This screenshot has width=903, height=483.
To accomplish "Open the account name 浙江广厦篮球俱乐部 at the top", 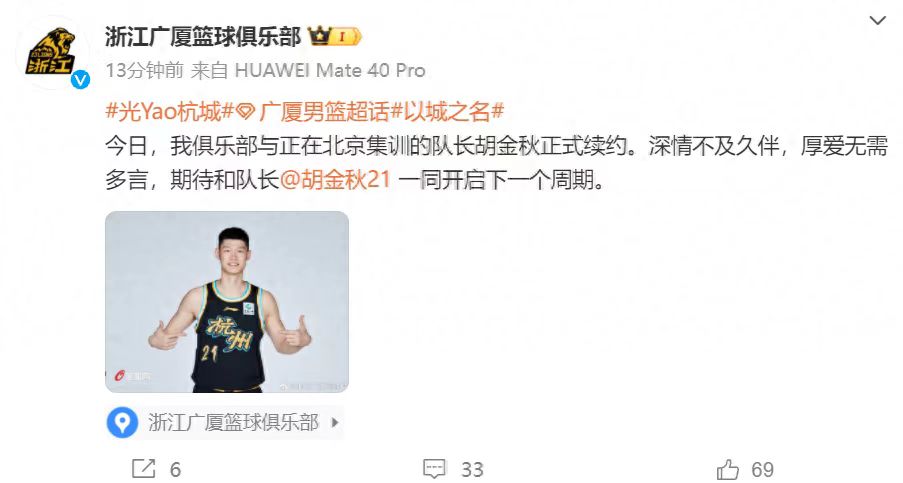I will tap(203, 37).
